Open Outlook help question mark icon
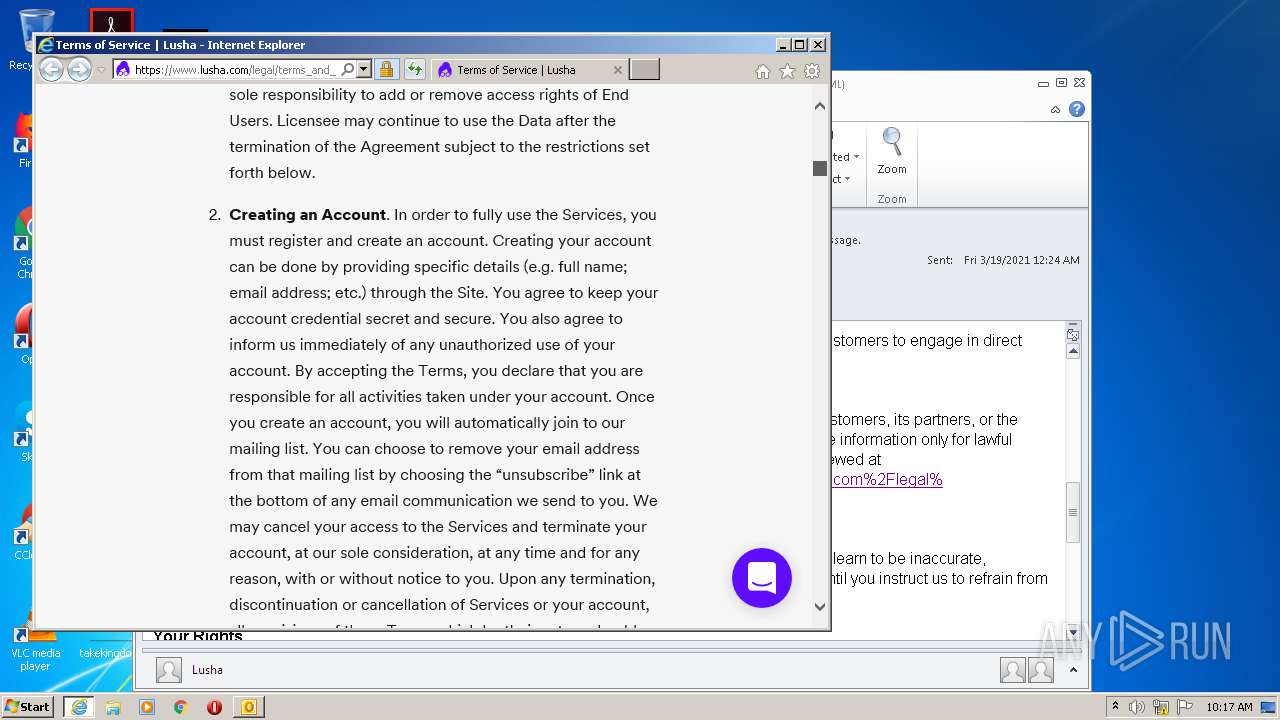The image size is (1280, 720). click(1077, 109)
